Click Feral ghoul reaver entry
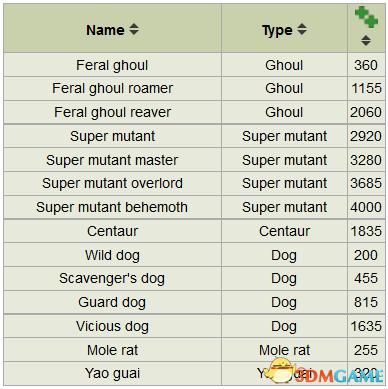Viewport: 388px width, 389px height. [112, 112]
